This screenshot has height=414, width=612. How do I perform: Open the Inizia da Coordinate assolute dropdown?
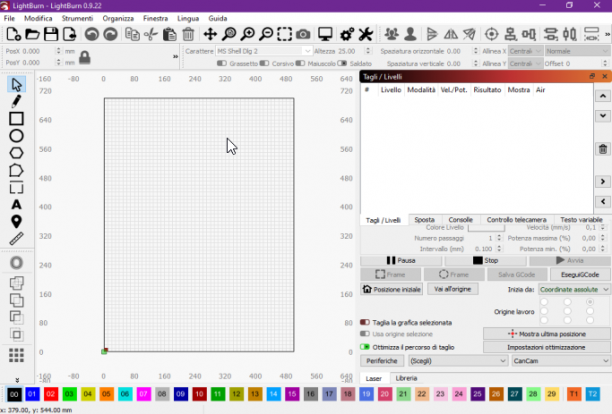(574, 289)
